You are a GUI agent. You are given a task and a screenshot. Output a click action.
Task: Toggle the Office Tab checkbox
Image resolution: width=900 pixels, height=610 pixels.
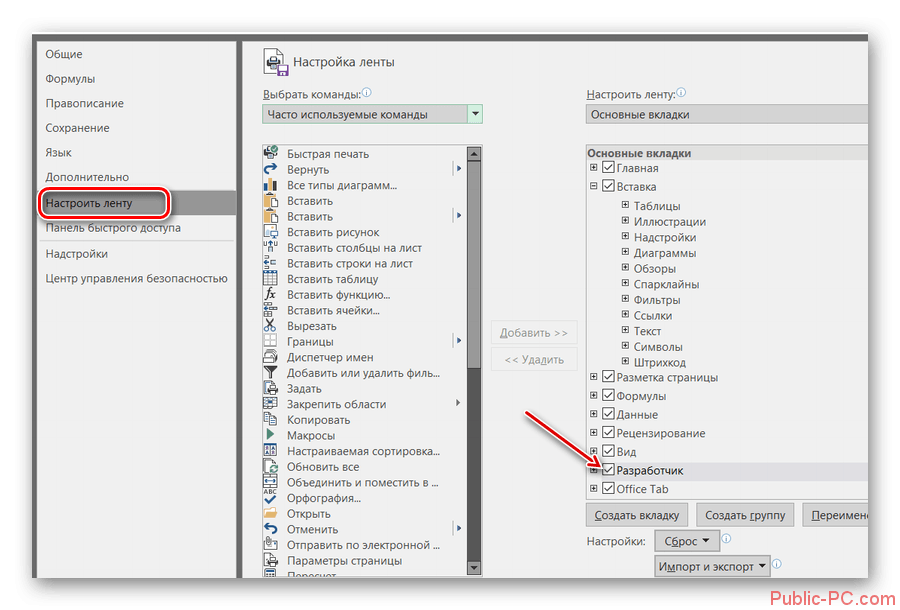click(608, 489)
